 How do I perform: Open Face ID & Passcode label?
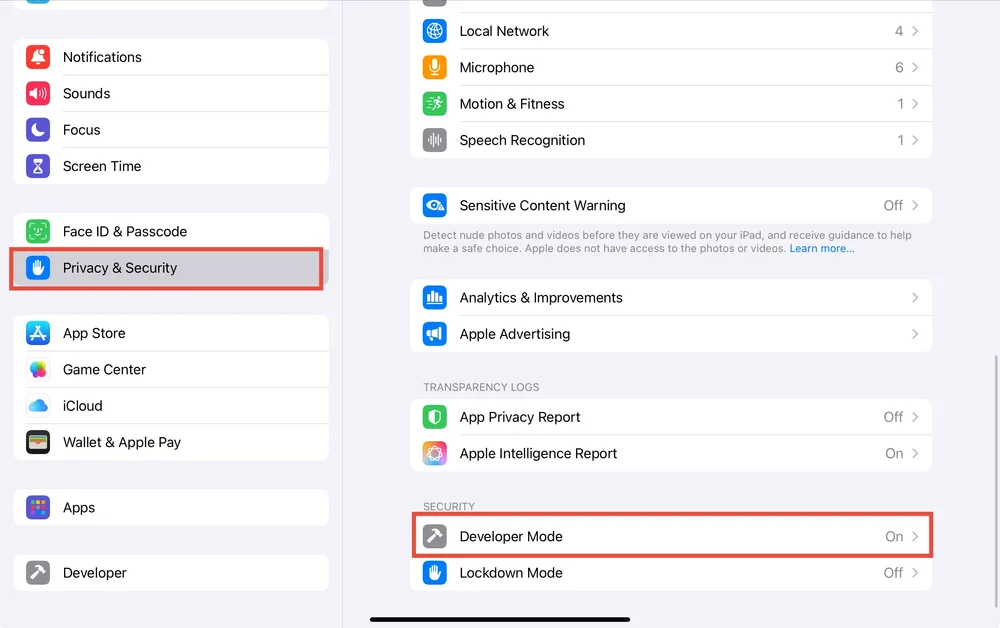tap(125, 231)
